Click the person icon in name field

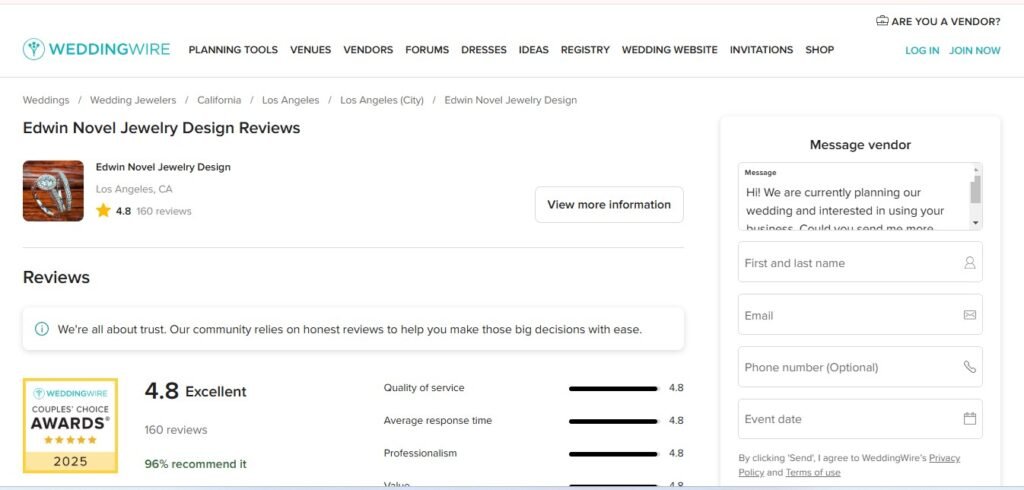970,263
